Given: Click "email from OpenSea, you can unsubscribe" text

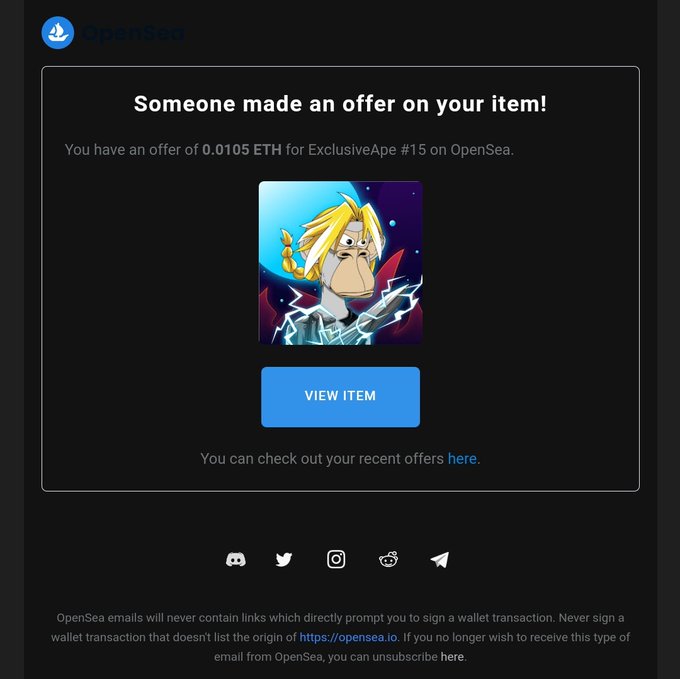Looking at the screenshot, I should click(326, 656).
